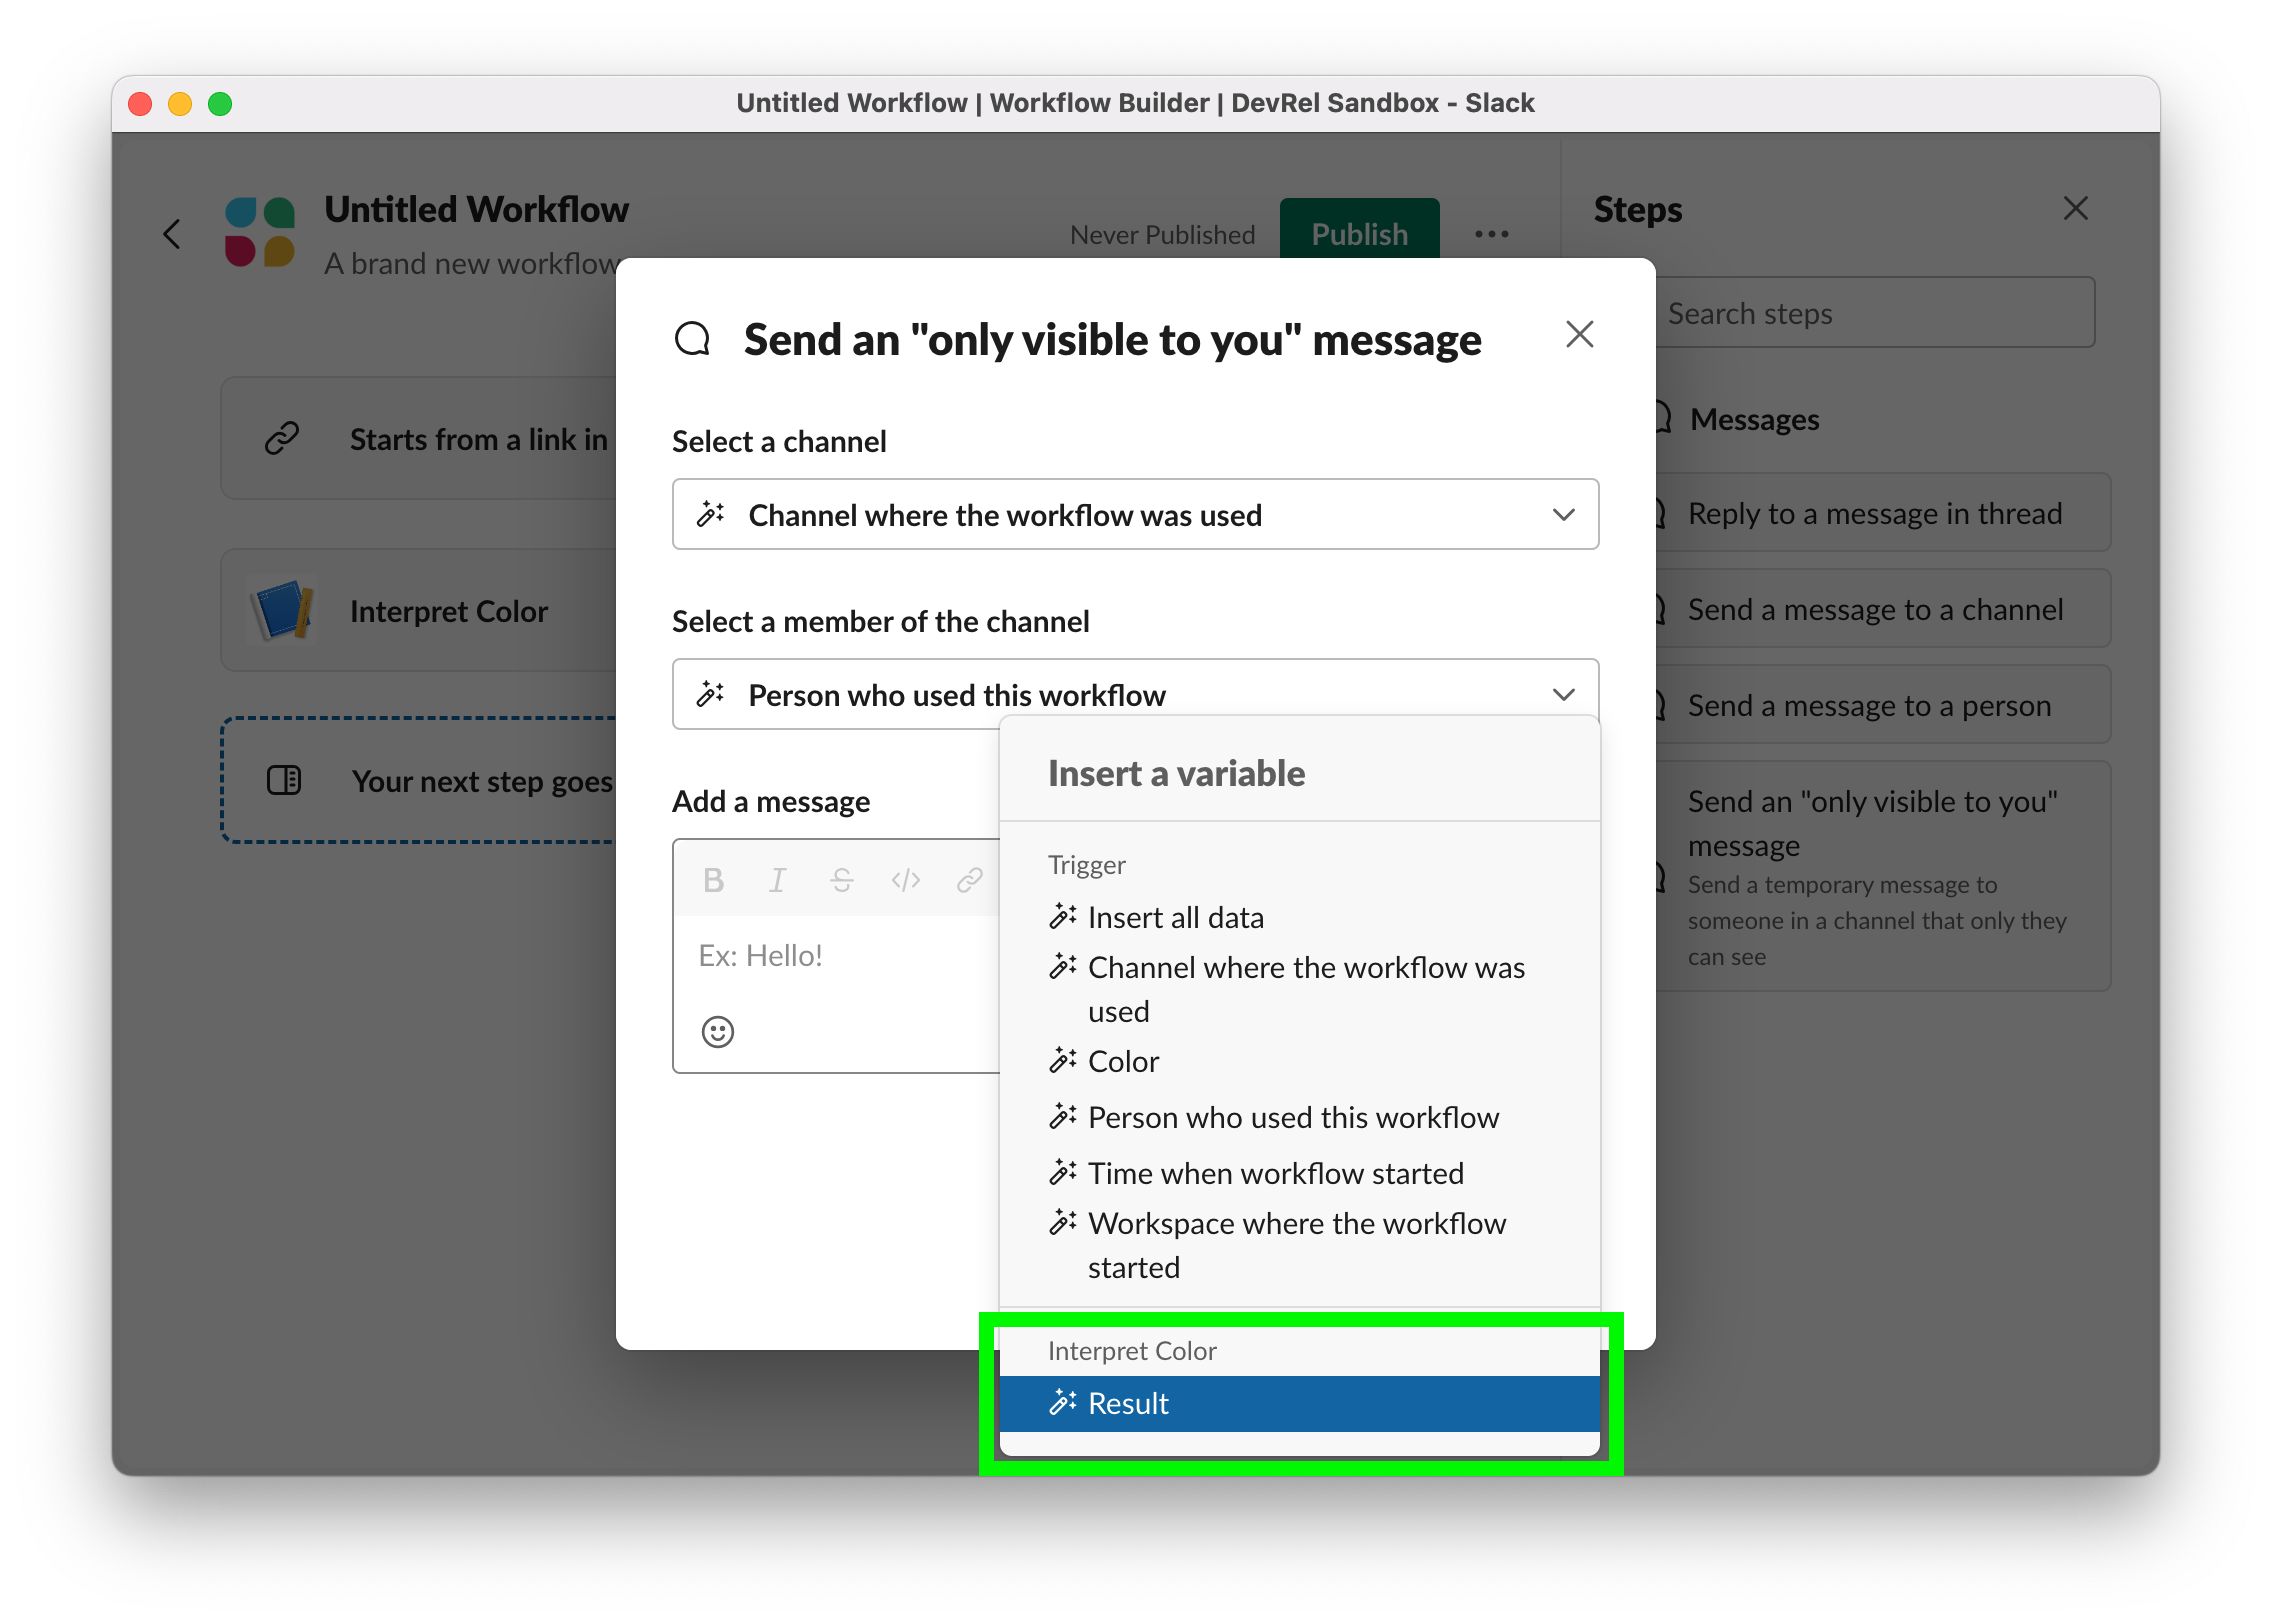Click the 'Untitled Workflow' title

476,209
